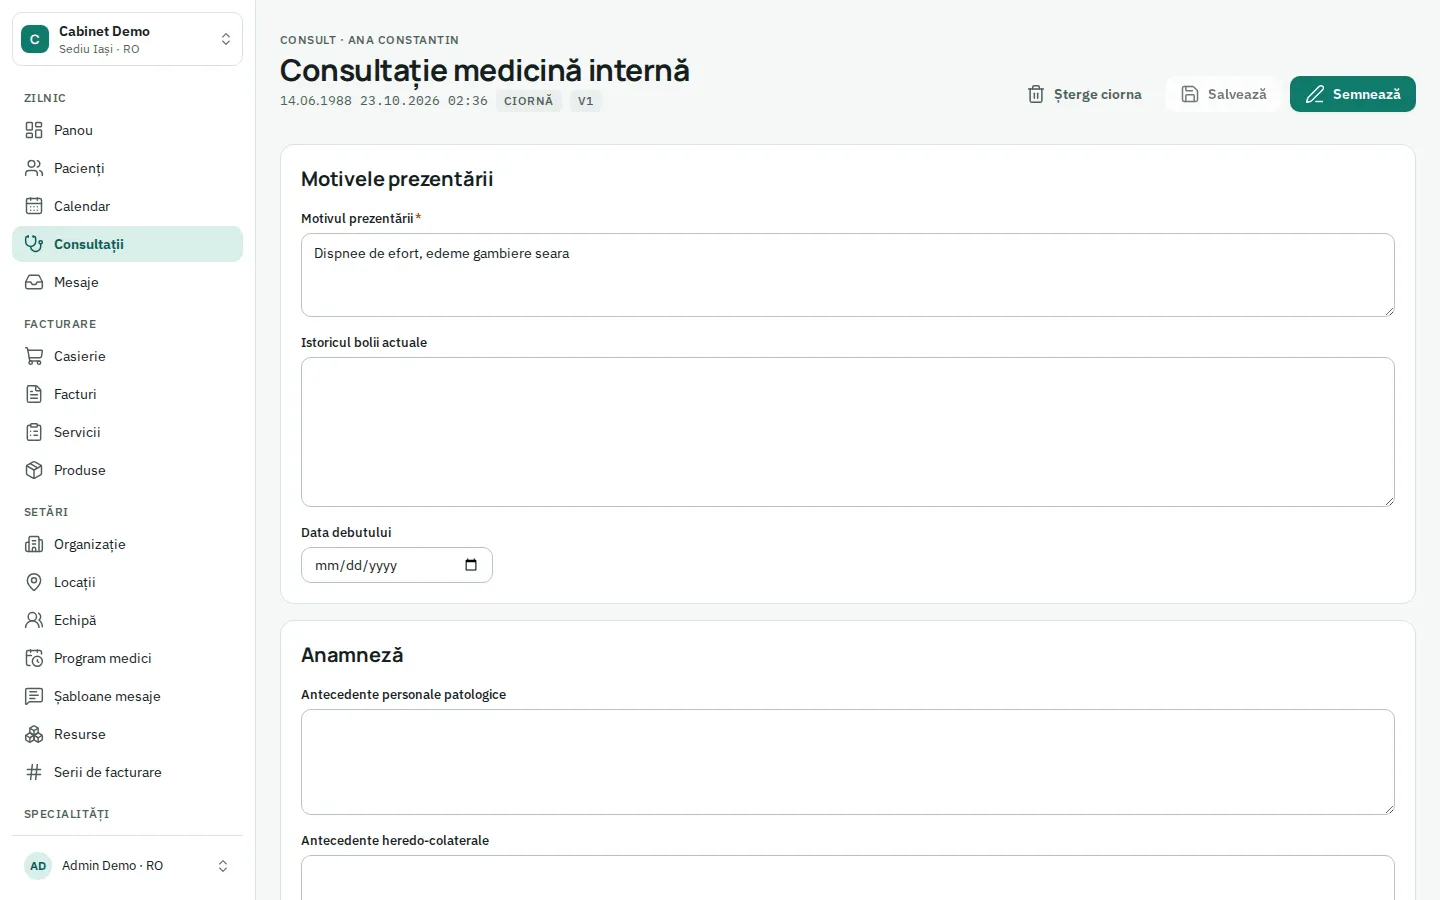Click the Produse box icon
The image size is (1440, 900).
[34, 470]
